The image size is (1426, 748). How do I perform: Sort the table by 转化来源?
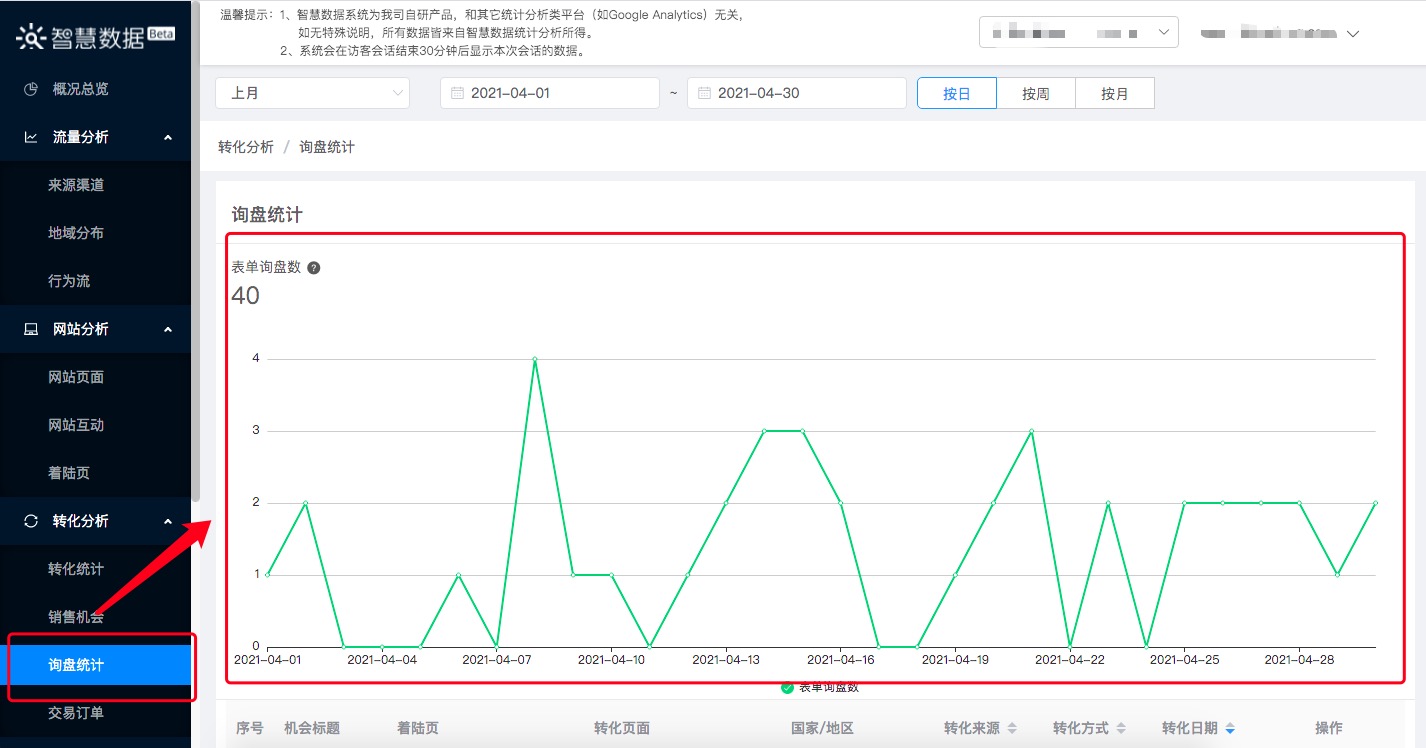[1011, 728]
